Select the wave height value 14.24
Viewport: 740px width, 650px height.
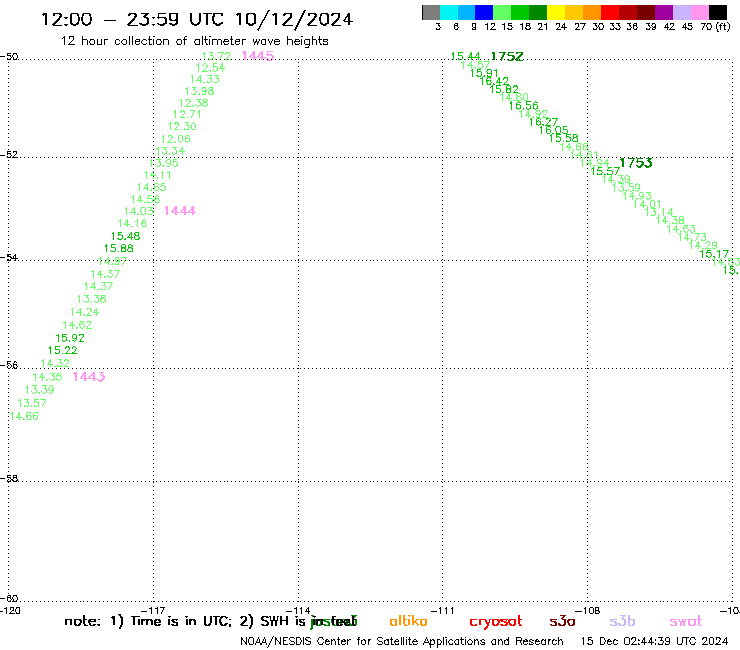[84, 312]
